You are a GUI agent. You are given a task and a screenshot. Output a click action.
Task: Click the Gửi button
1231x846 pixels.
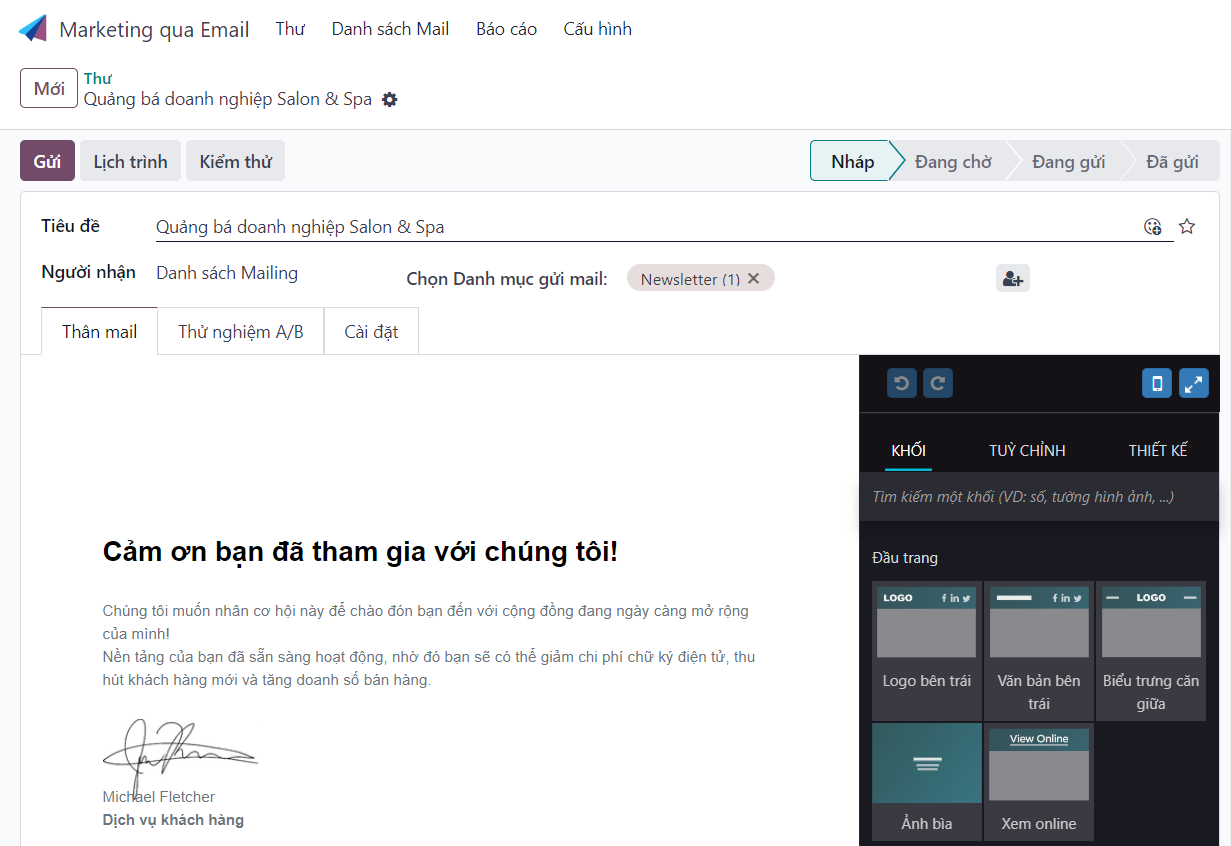tap(47, 161)
